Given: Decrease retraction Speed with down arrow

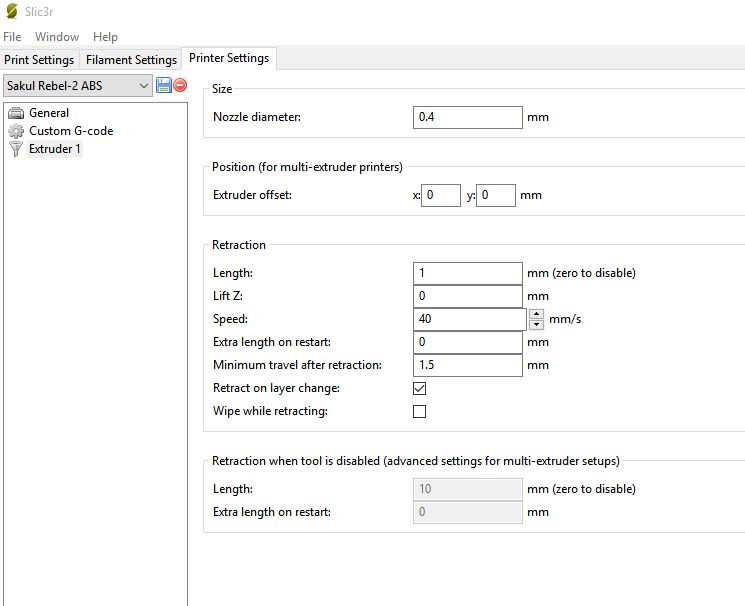Looking at the screenshot, I should point(536,325).
